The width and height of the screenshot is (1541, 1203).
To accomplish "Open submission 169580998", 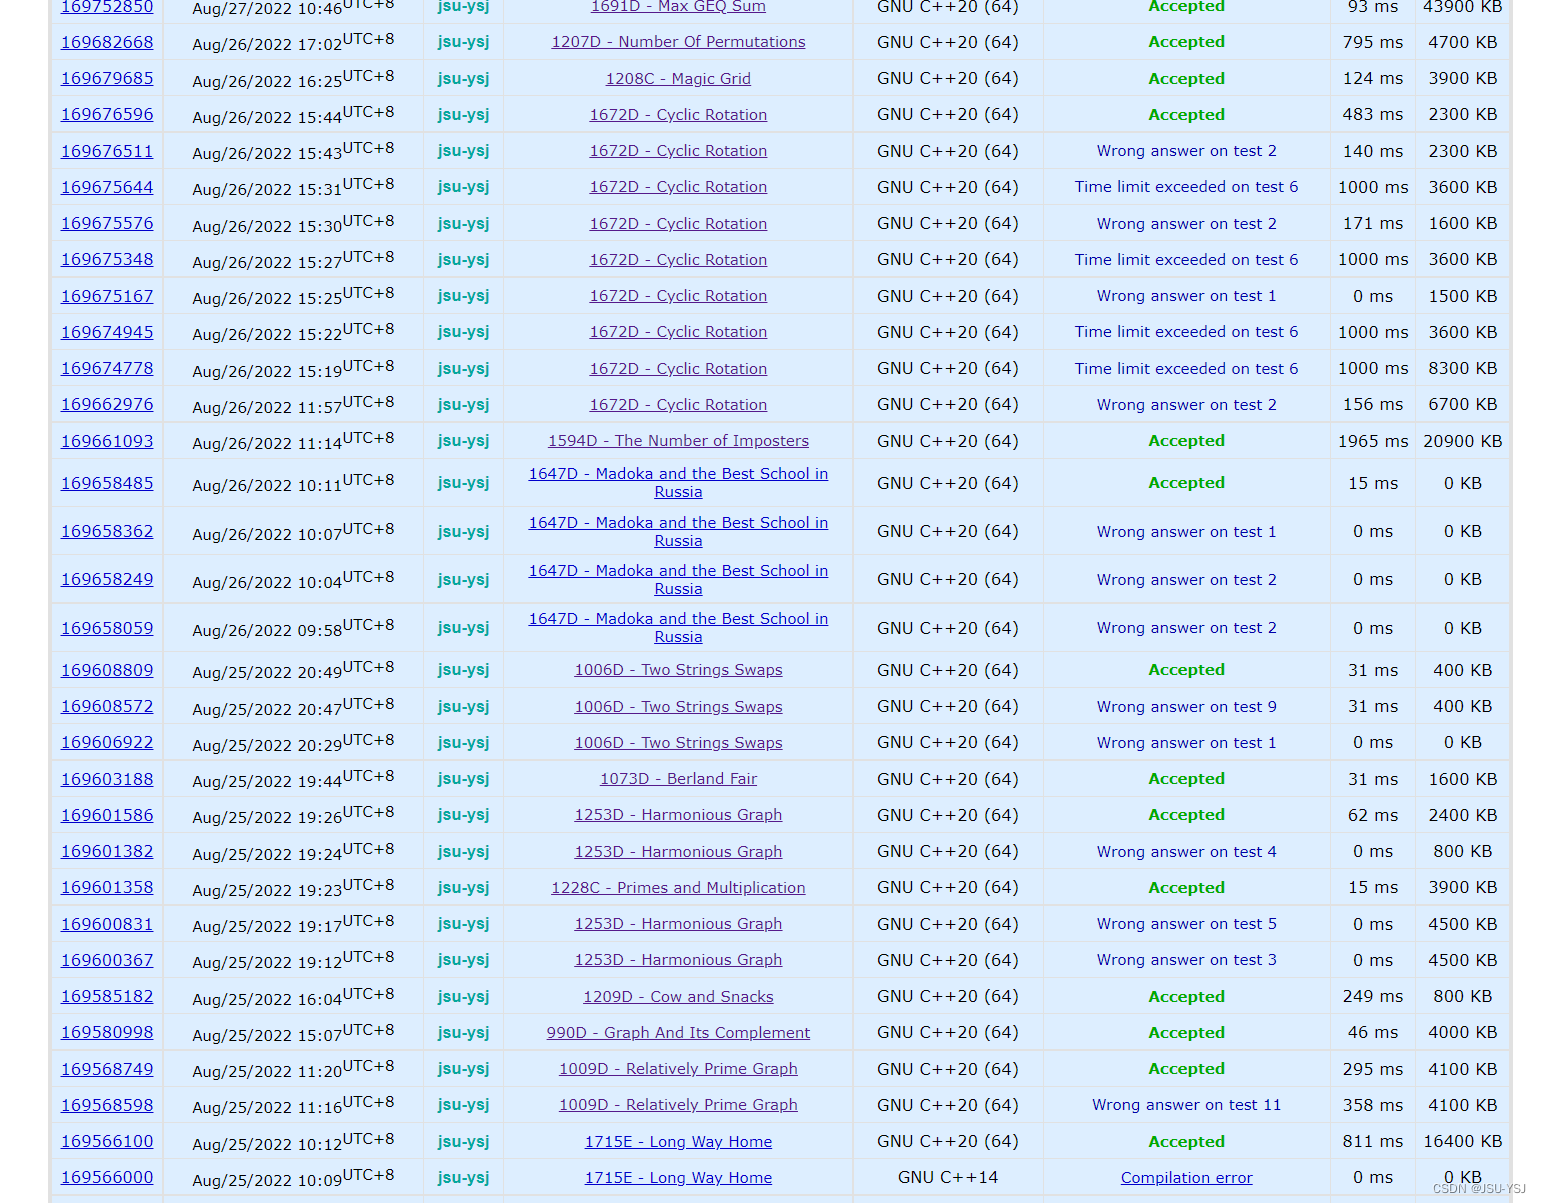I will point(107,1032).
